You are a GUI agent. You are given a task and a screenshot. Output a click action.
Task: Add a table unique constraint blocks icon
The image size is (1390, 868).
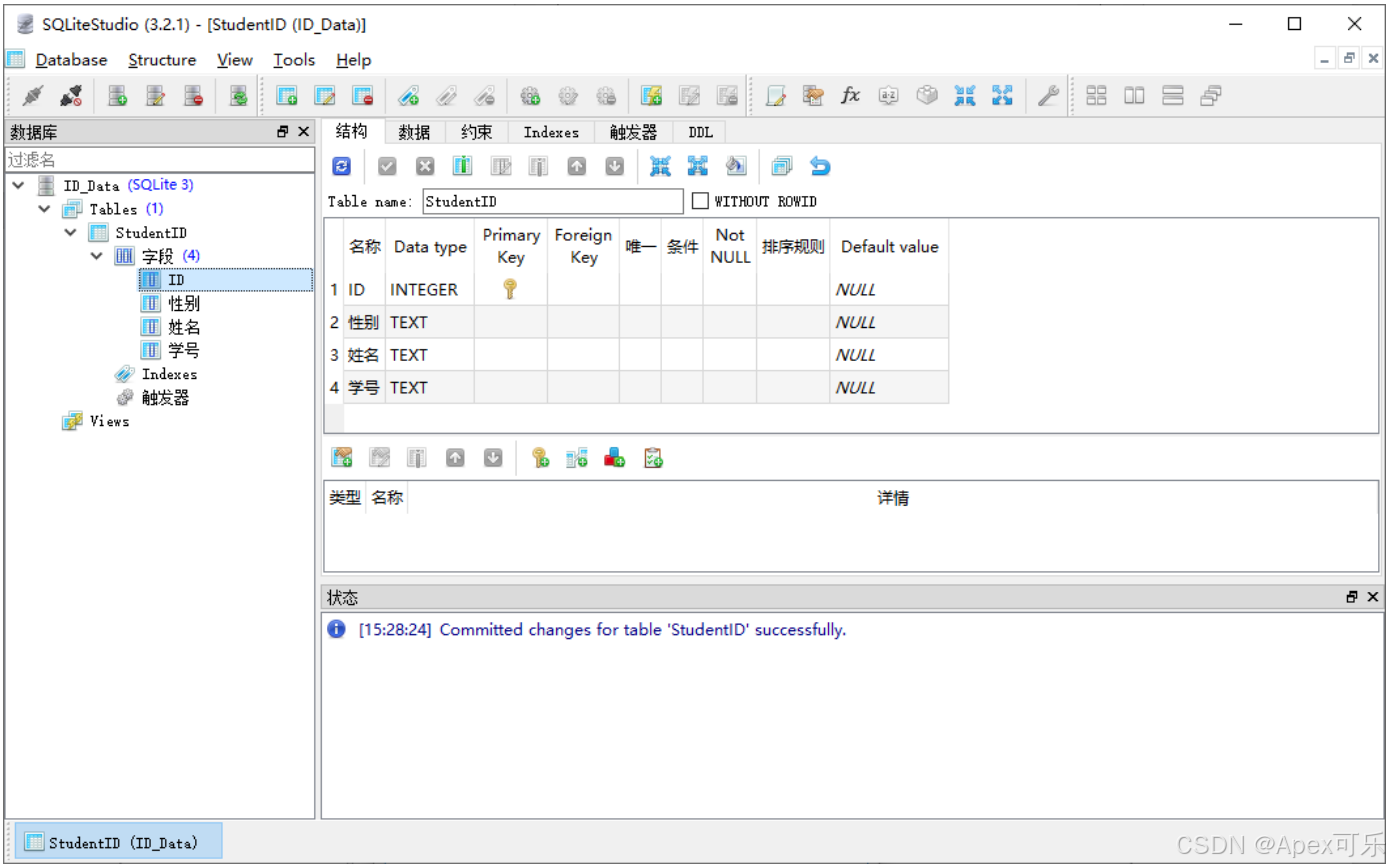tap(615, 458)
